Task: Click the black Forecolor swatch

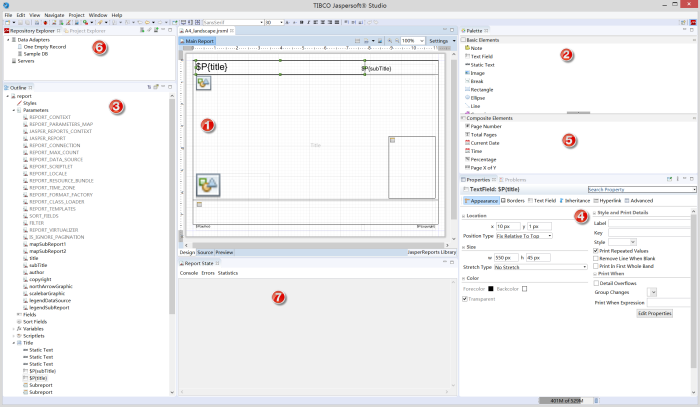Action: (492, 289)
